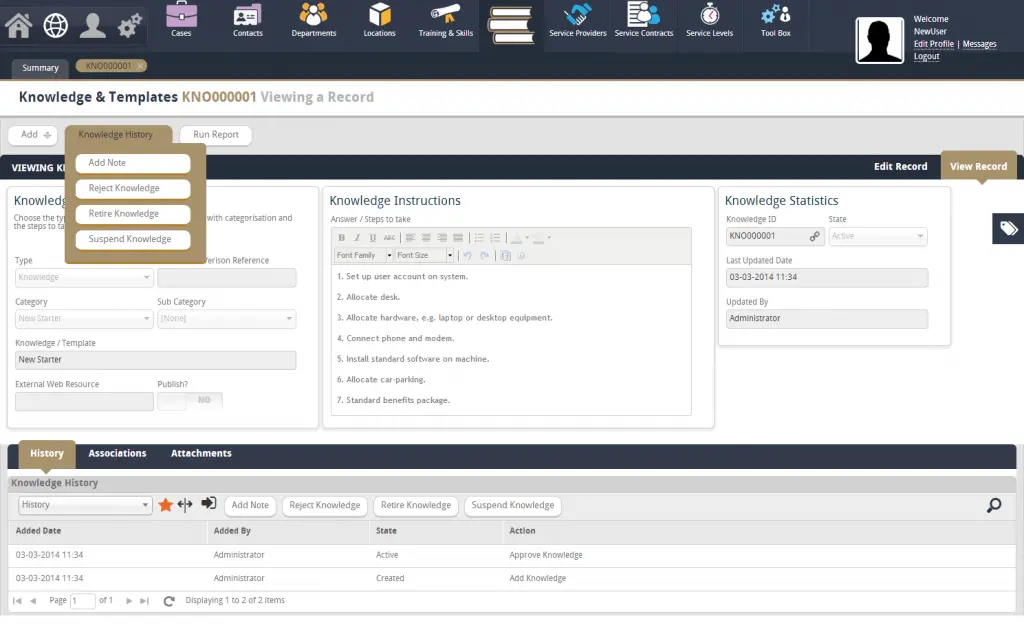Open the Service Contracts module

tap(643, 20)
